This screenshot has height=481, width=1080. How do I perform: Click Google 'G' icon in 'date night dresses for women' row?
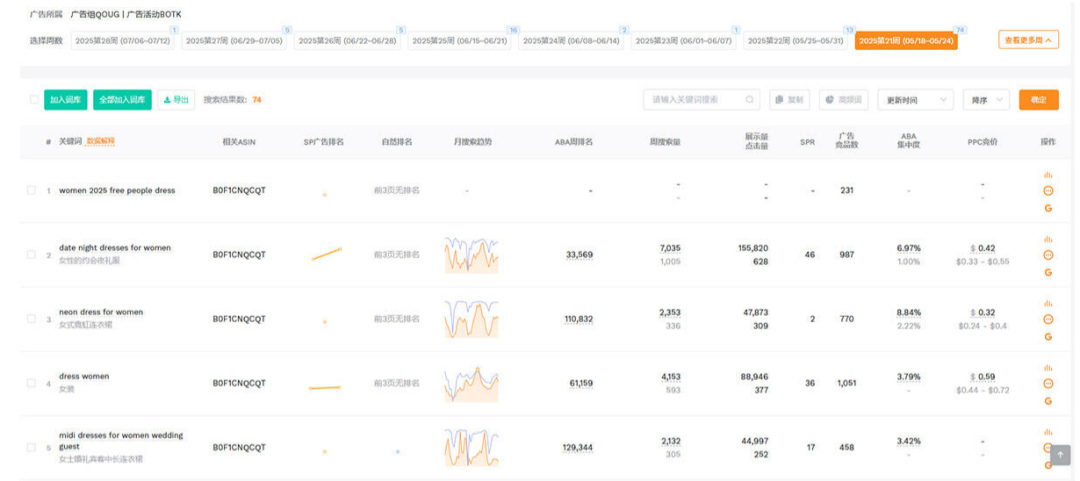pos(1048,272)
